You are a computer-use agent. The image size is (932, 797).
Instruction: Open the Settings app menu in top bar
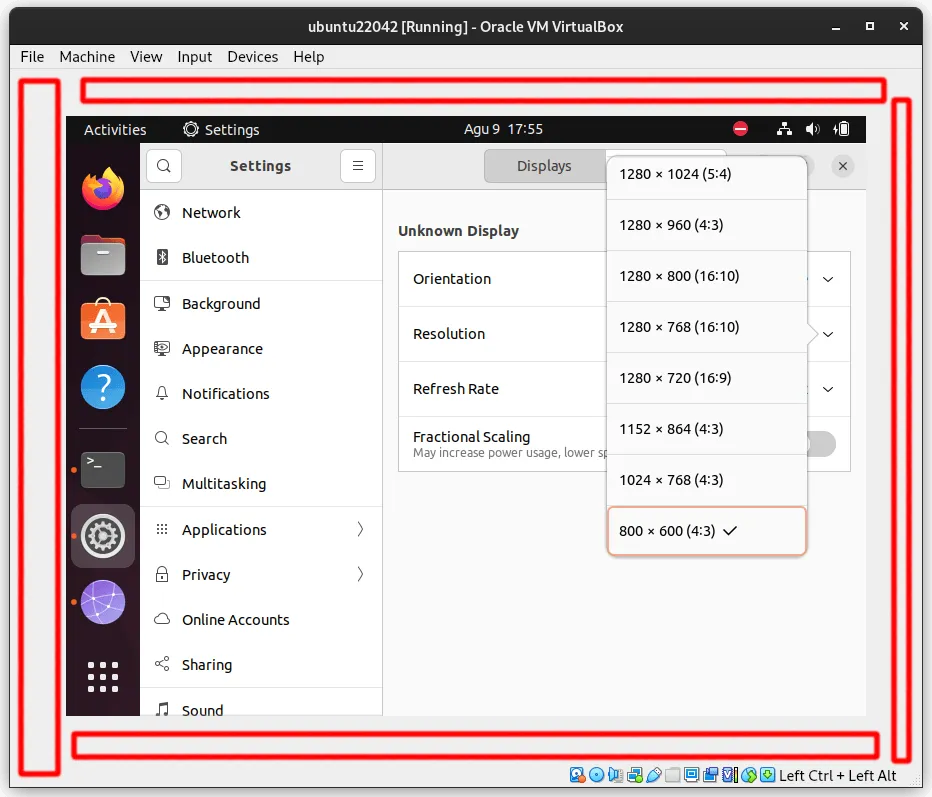(221, 130)
